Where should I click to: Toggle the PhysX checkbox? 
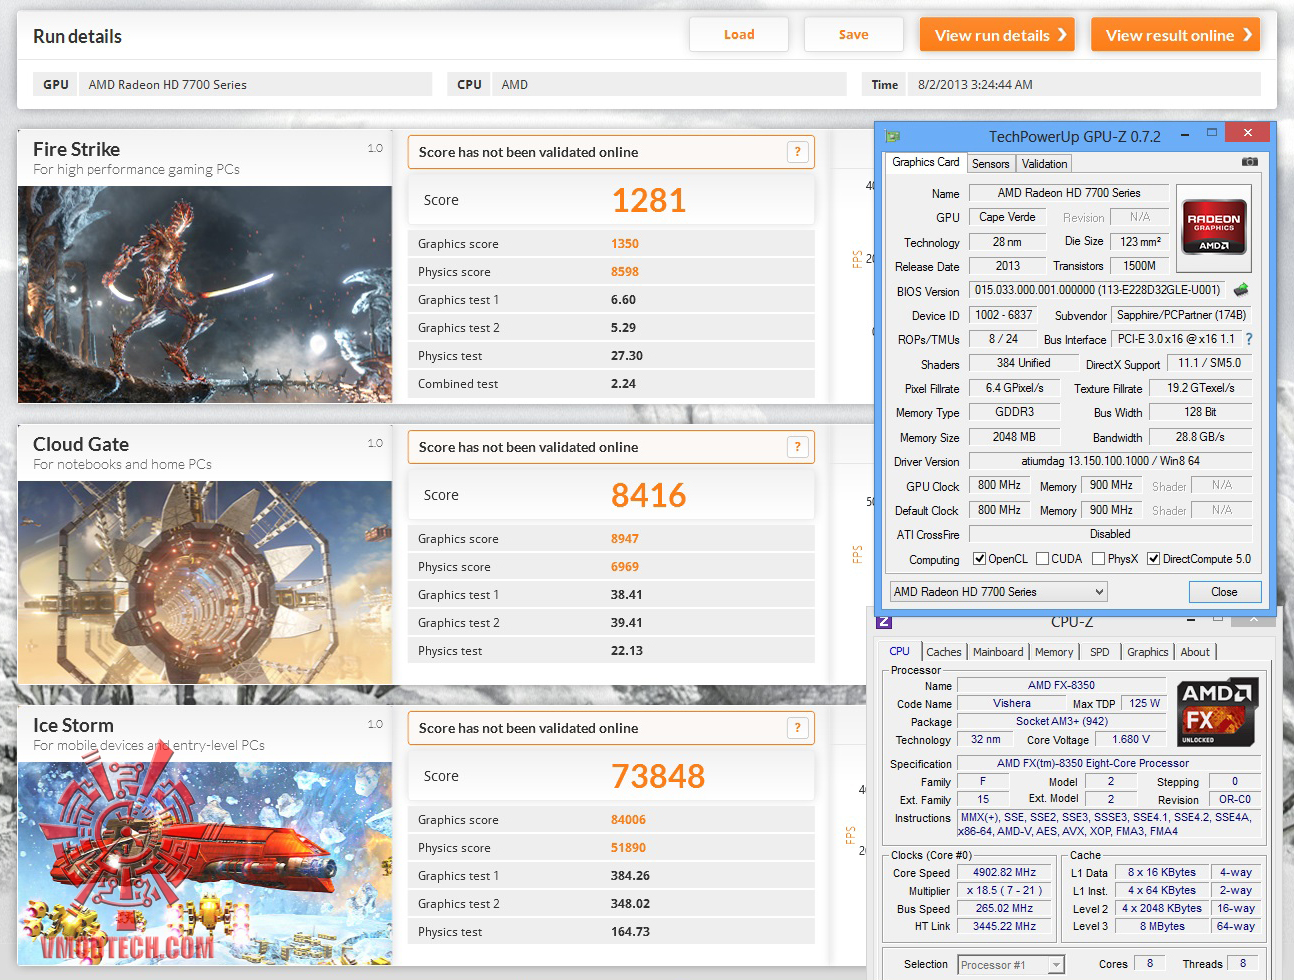click(x=1098, y=559)
